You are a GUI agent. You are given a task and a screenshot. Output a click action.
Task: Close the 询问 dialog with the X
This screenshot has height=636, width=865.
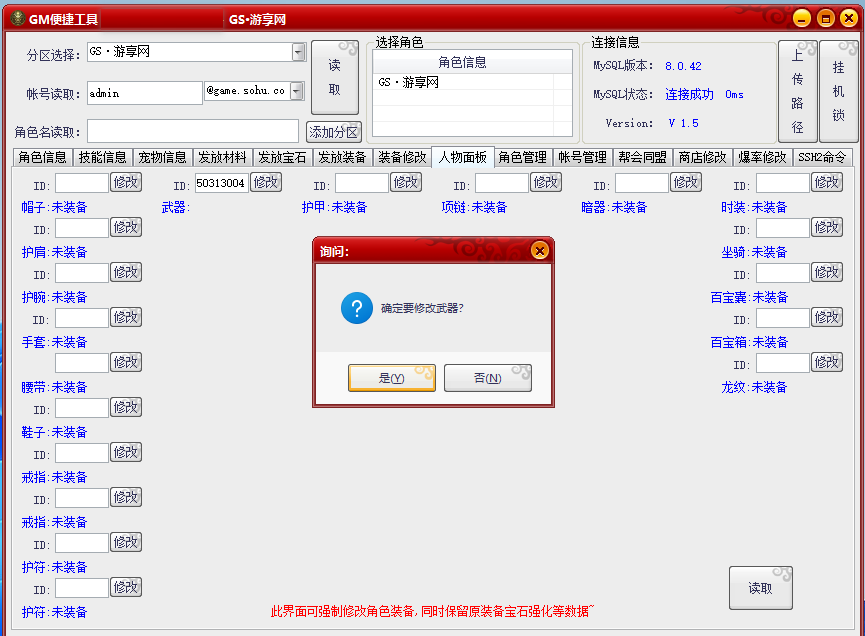(539, 251)
